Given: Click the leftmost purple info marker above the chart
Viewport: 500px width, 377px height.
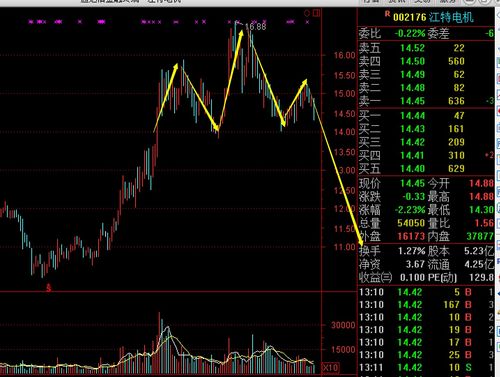Looking at the screenshot, I should tap(31, 22).
